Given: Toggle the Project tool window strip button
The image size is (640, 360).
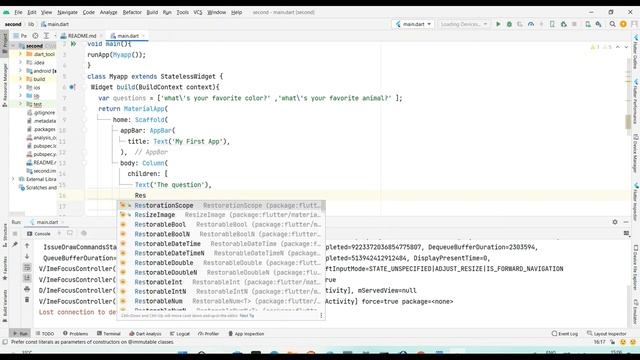Looking at the screenshot, I should [4, 44].
